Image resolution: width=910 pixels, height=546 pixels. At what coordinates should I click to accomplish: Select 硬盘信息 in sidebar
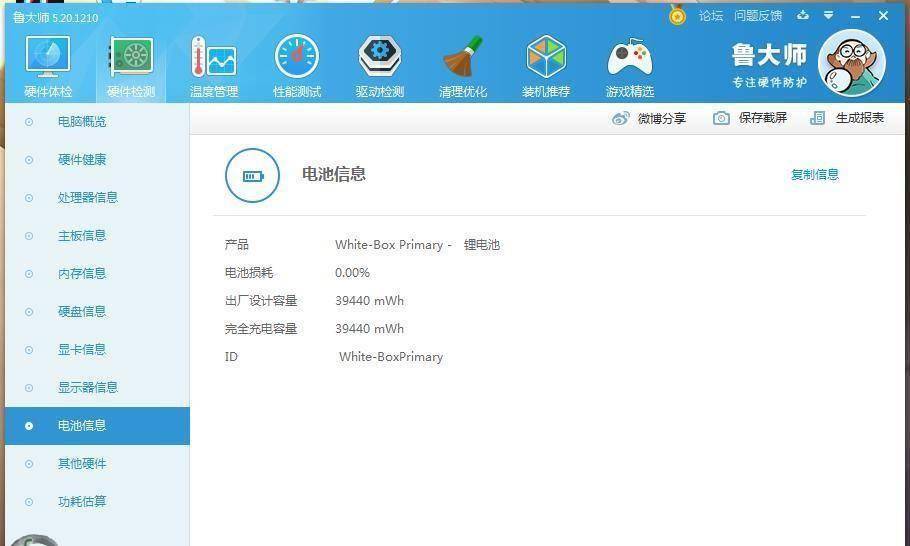coord(97,312)
